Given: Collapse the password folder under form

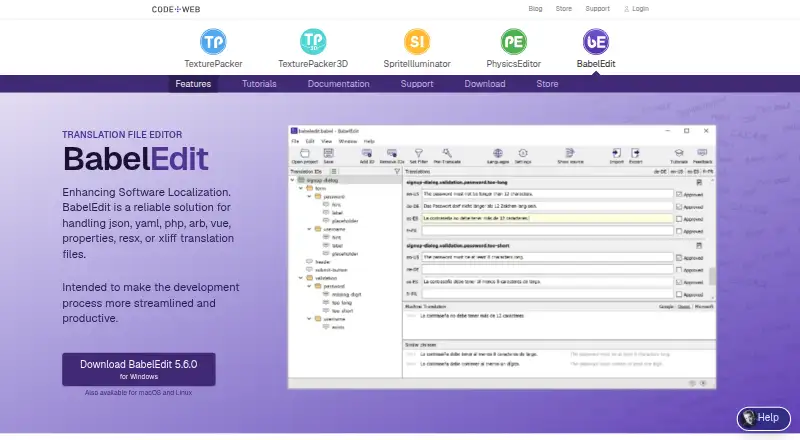Looking at the screenshot, I should coord(309,197).
